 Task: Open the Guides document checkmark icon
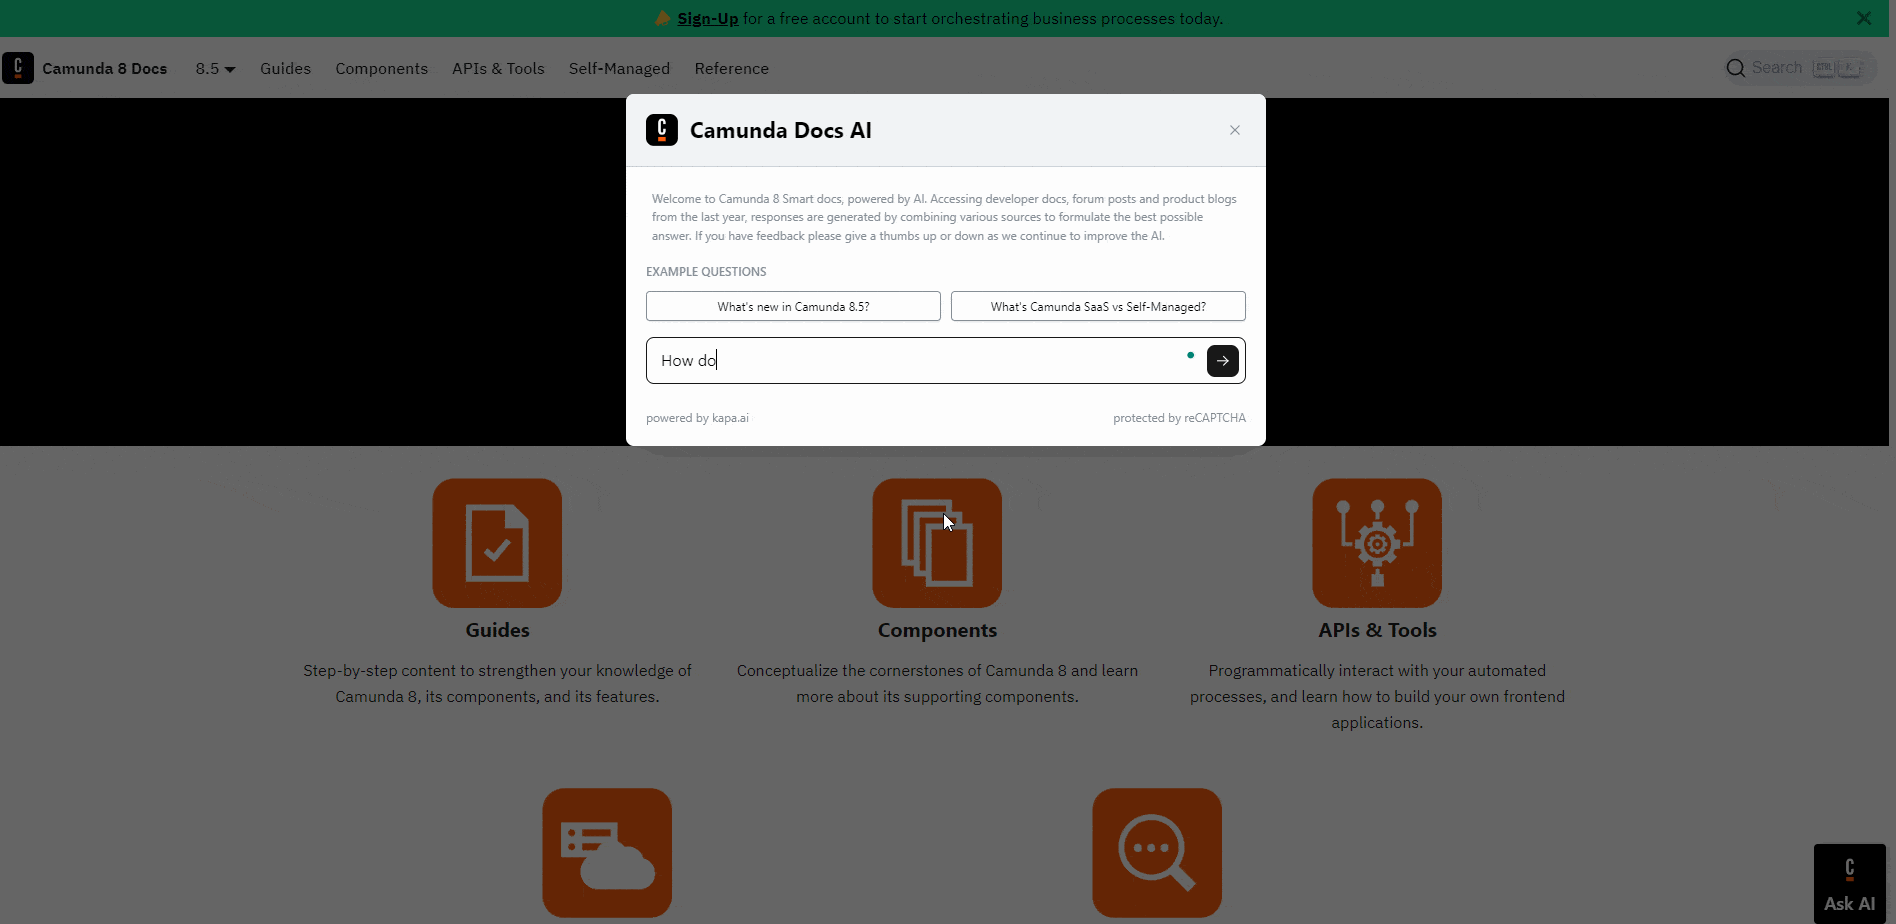click(497, 543)
